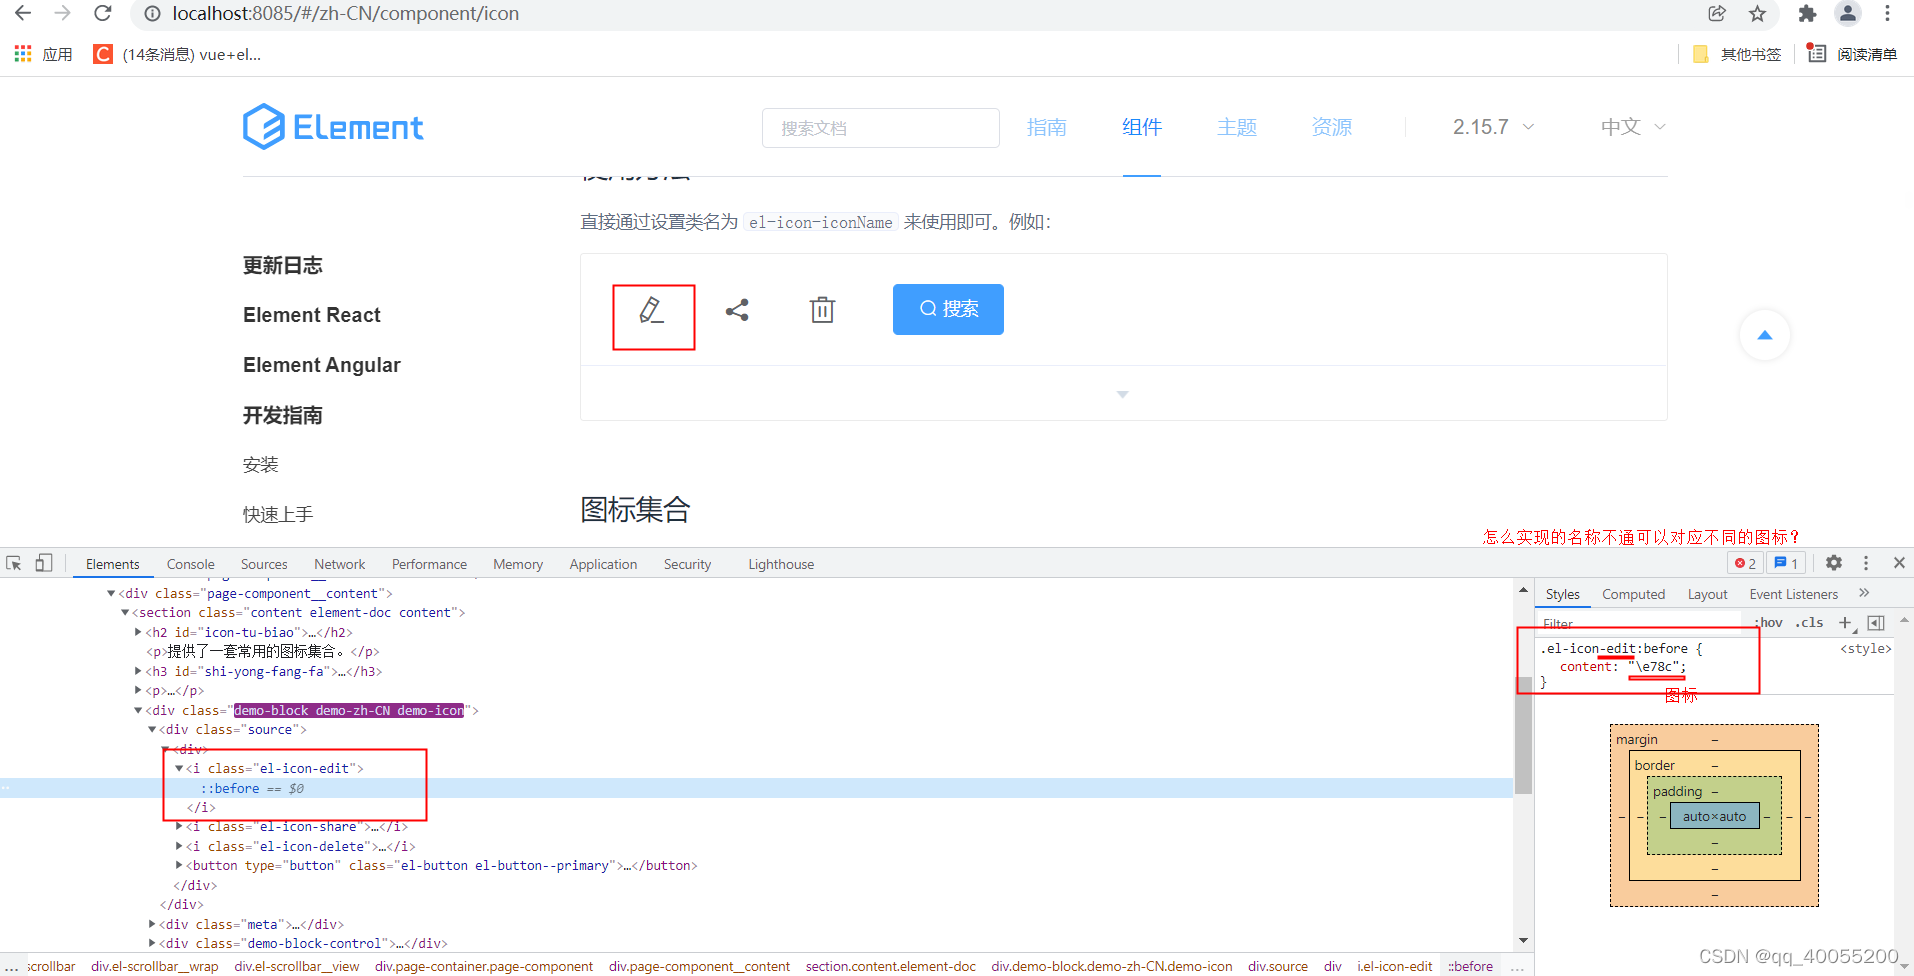Switch to the Console tab in DevTools
This screenshot has width=1914, height=976.
(189, 563)
